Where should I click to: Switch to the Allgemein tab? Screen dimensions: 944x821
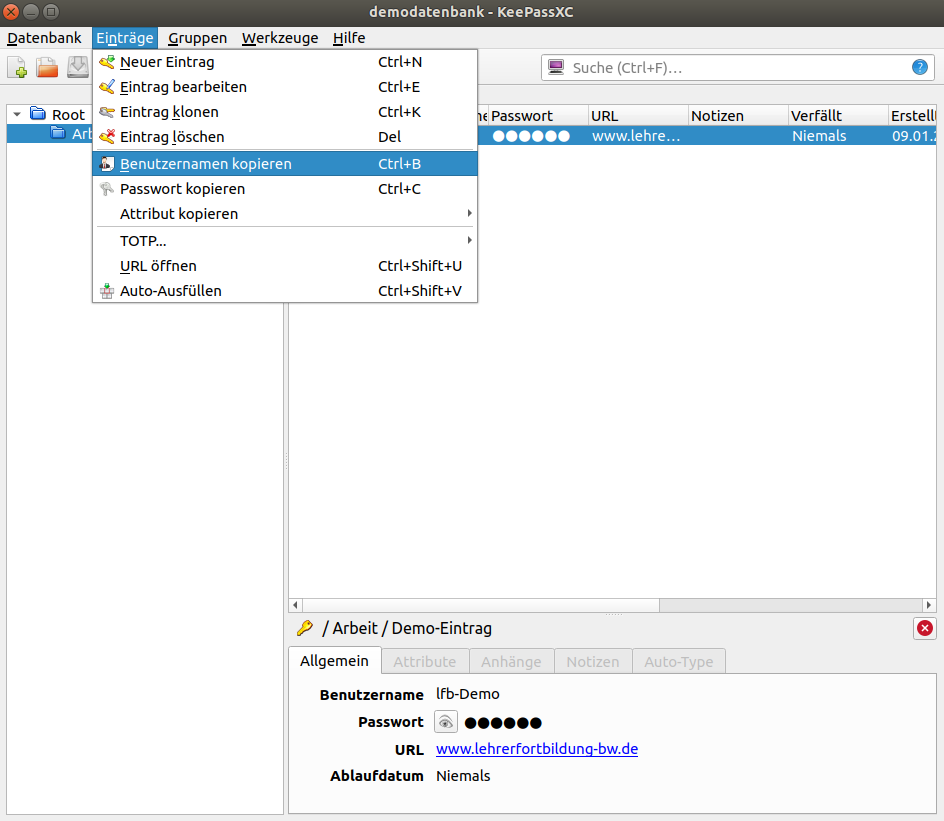335,661
